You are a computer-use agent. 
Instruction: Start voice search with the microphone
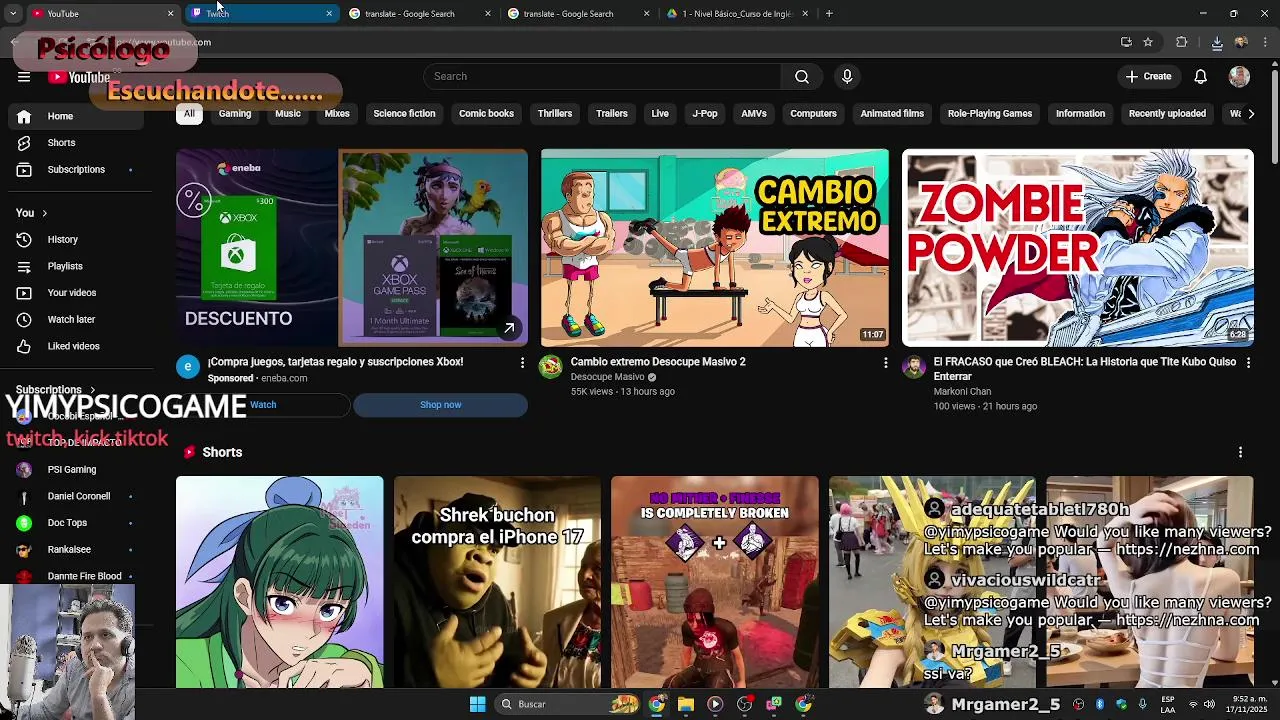(x=847, y=77)
